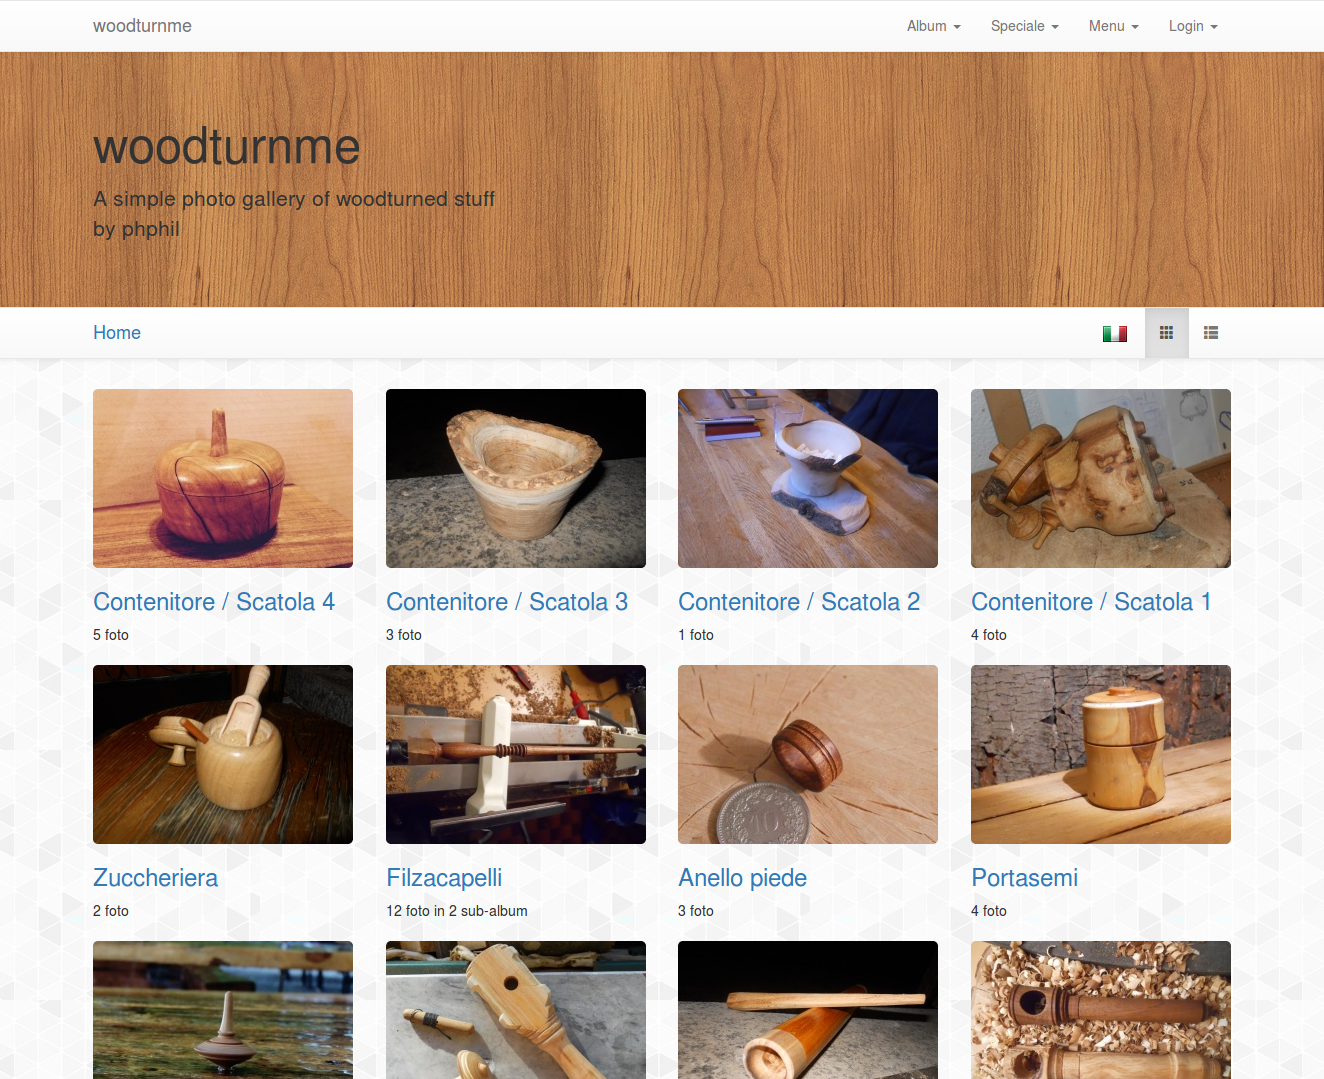The image size is (1324, 1079).
Task: Open the Portasemi album link
Action: [1024, 878]
